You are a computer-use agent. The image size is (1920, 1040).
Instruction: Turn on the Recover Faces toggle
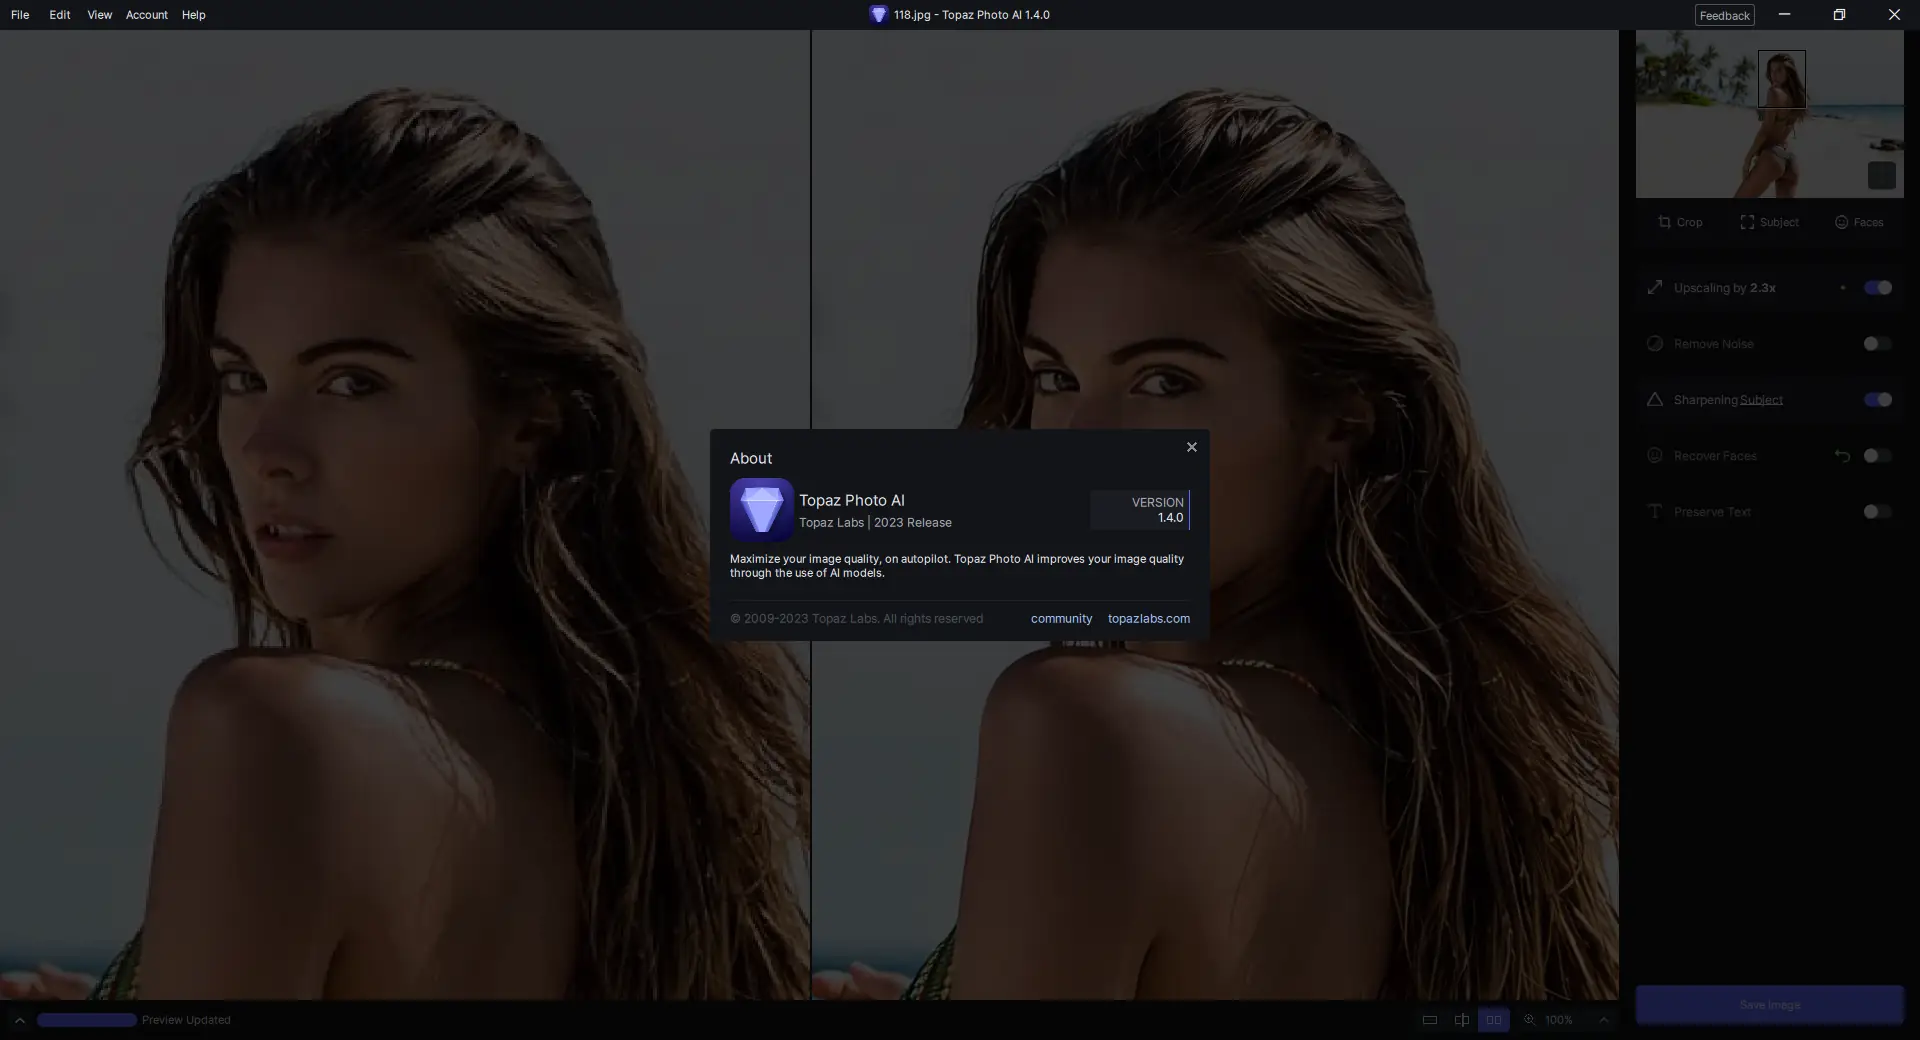click(x=1878, y=456)
